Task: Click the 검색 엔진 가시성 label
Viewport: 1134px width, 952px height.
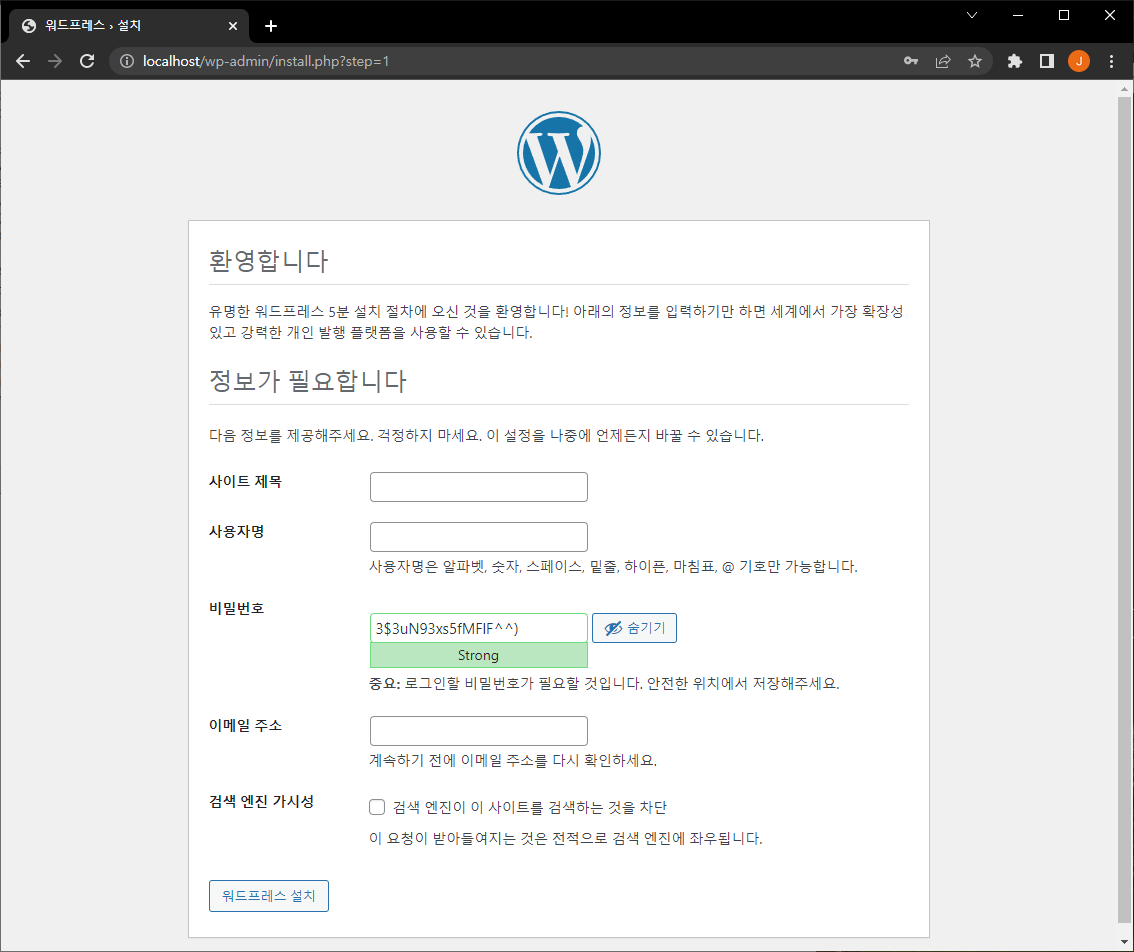Action: (x=261, y=802)
